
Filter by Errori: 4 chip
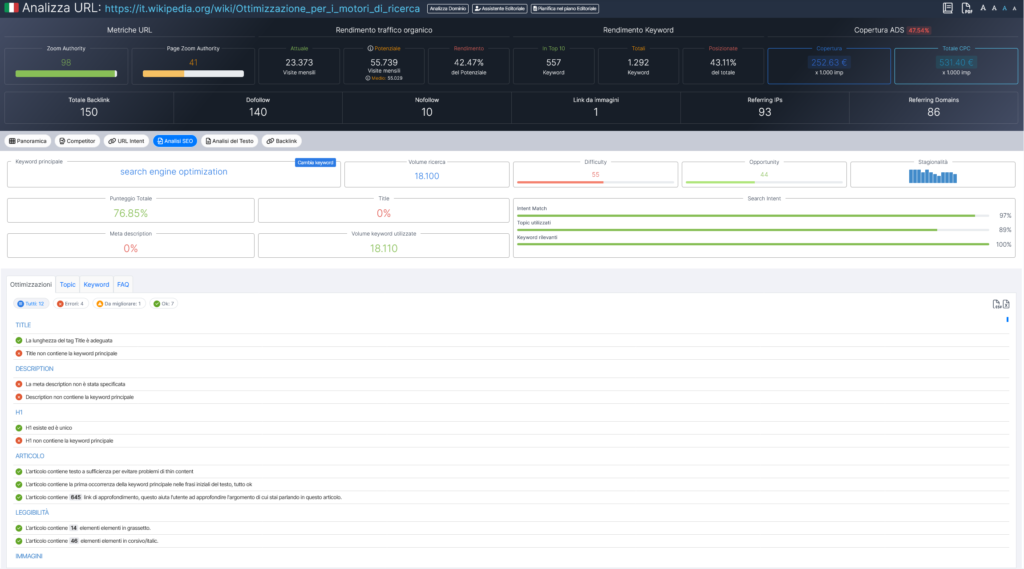71,304
